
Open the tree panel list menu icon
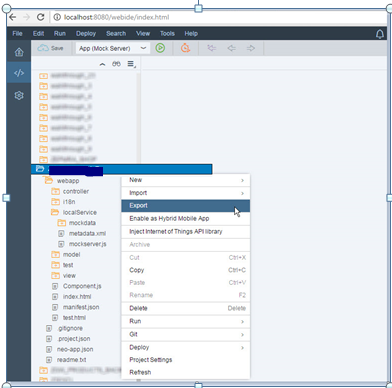(131, 64)
